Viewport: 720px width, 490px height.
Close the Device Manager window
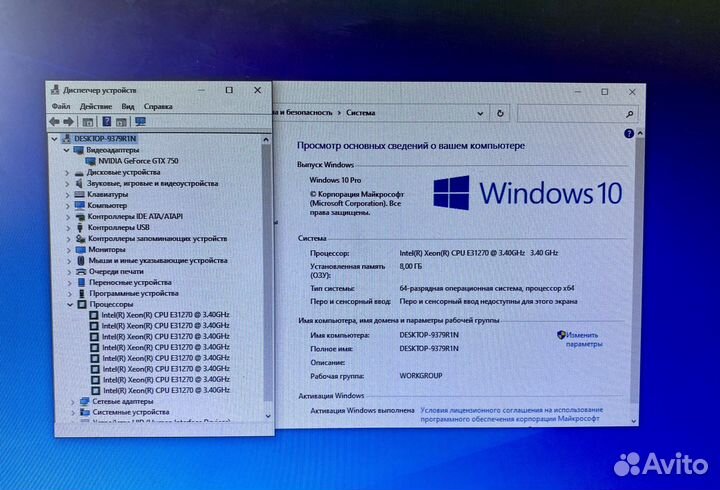tap(258, 90)
